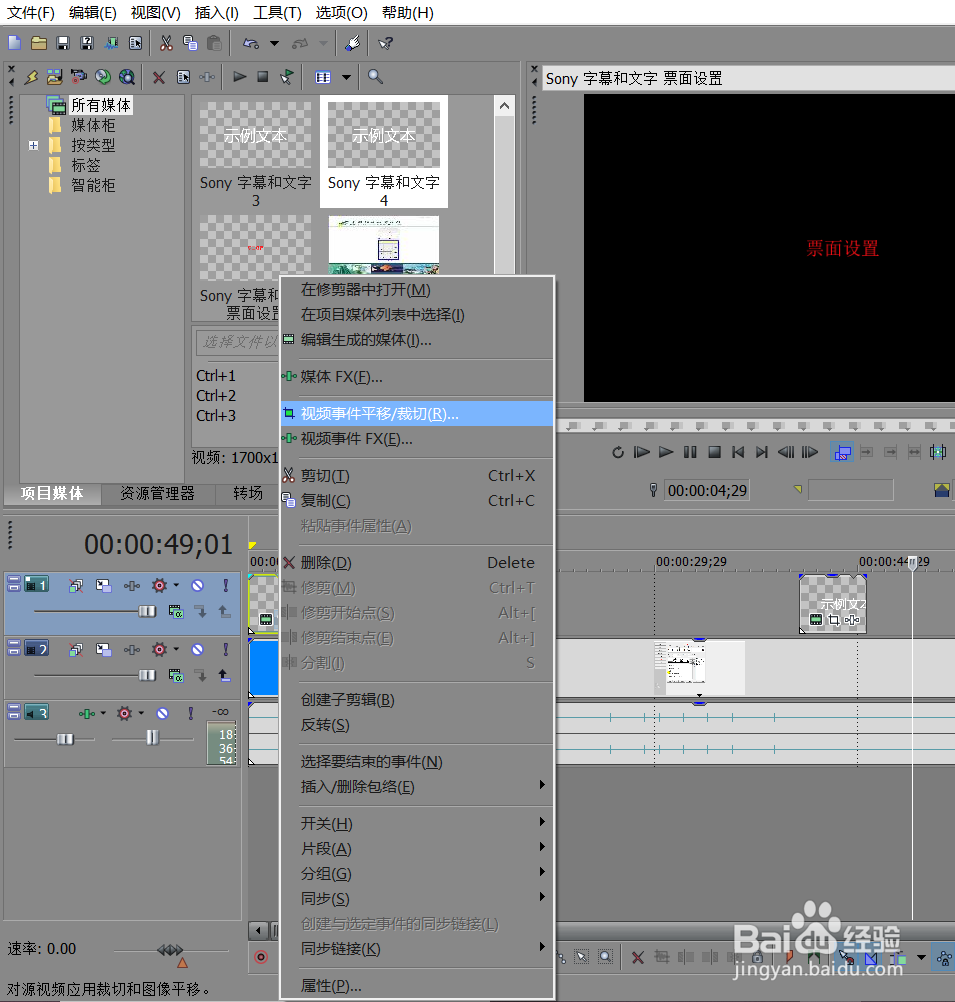Click the magnifier Search Media icon
Screen dimensions: 955x1002
(x=375, y=77)
